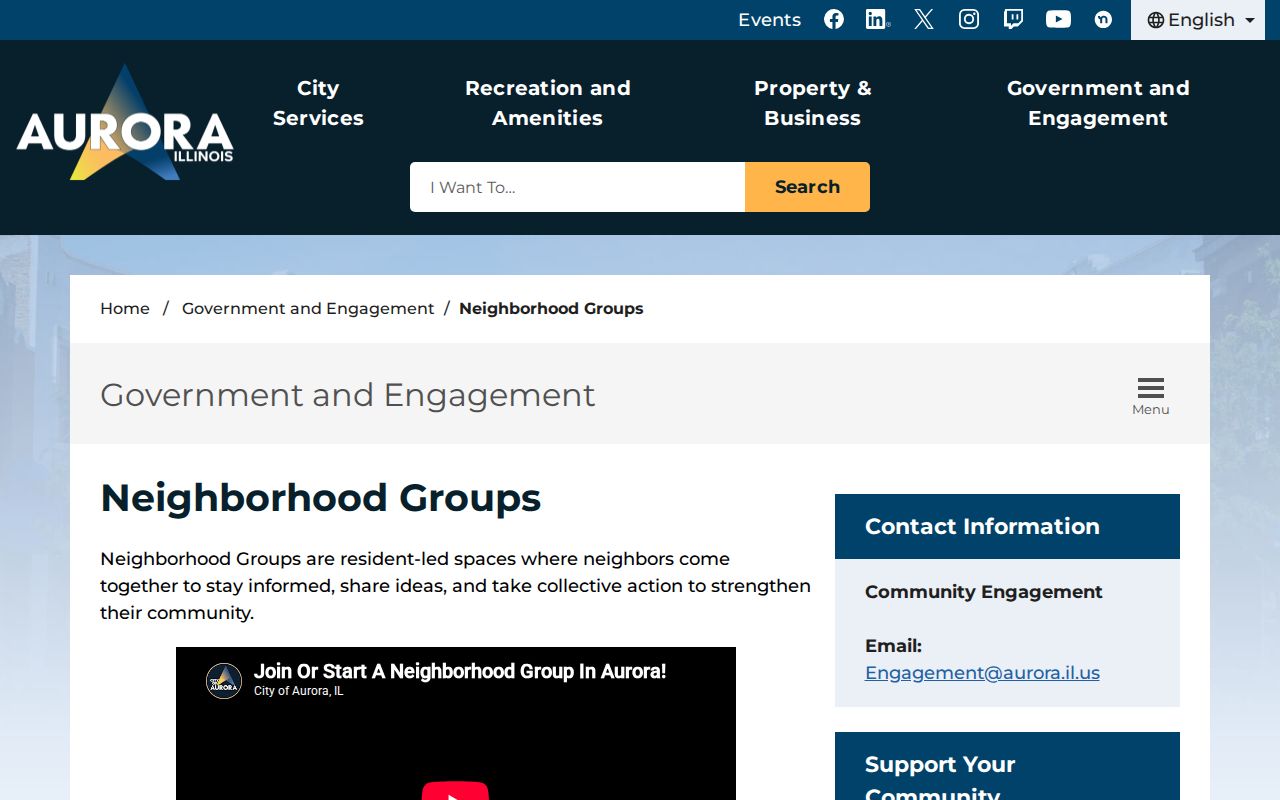Open the YouTube icon in the top bar
The height and width of the screenshot is (800, 1280).
(1058, 19)
